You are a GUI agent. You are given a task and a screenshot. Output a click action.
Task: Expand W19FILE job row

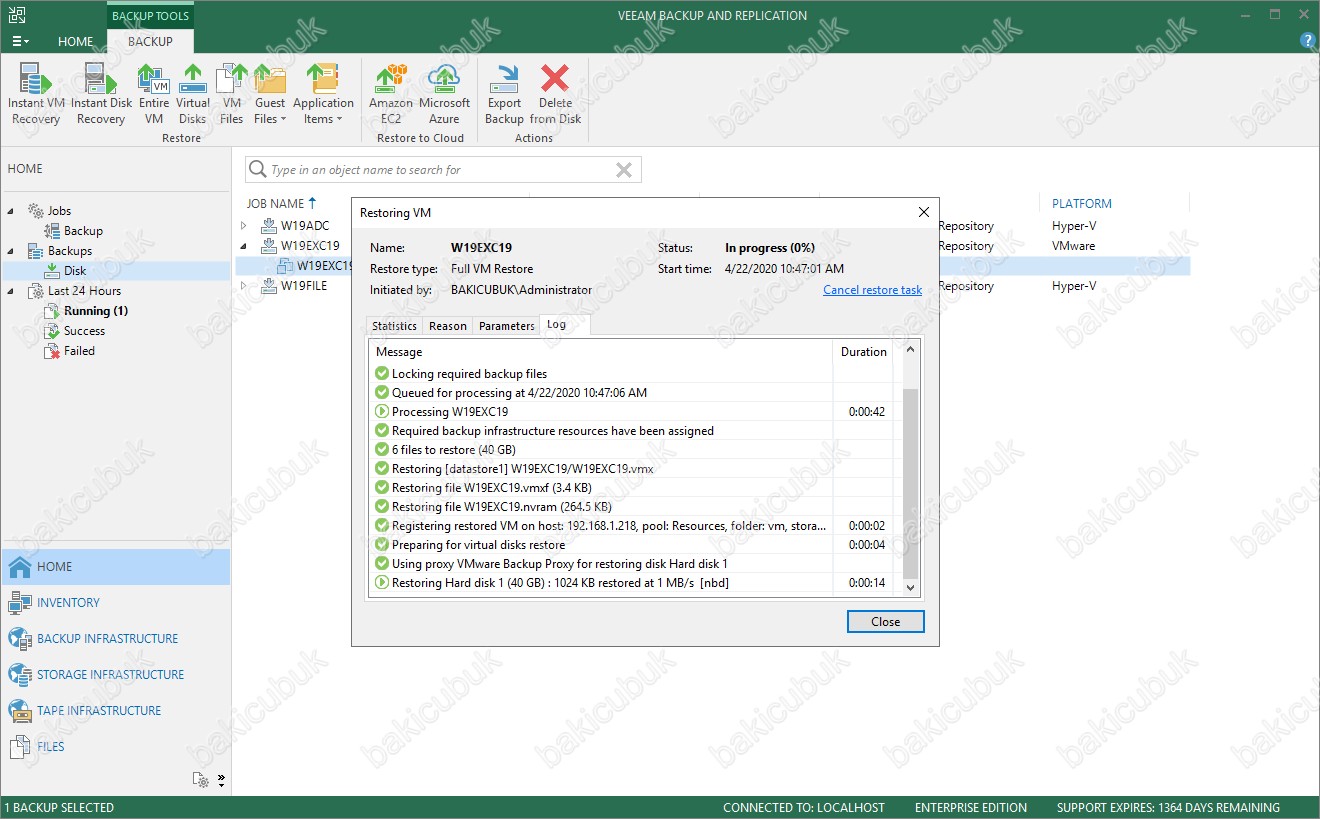(x=243, y=286)
